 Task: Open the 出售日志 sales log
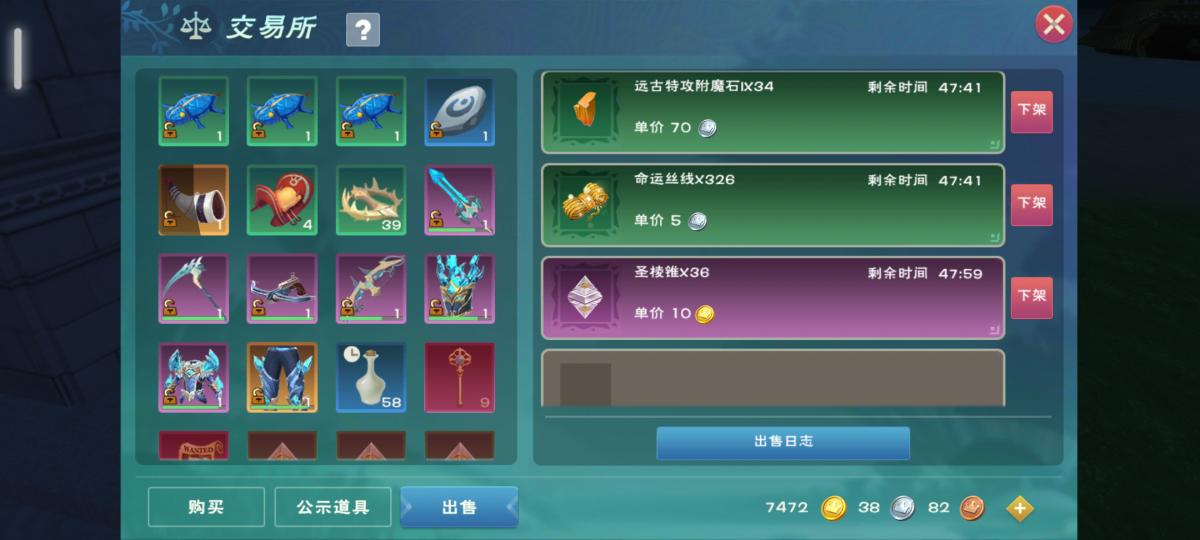point(783,442)
